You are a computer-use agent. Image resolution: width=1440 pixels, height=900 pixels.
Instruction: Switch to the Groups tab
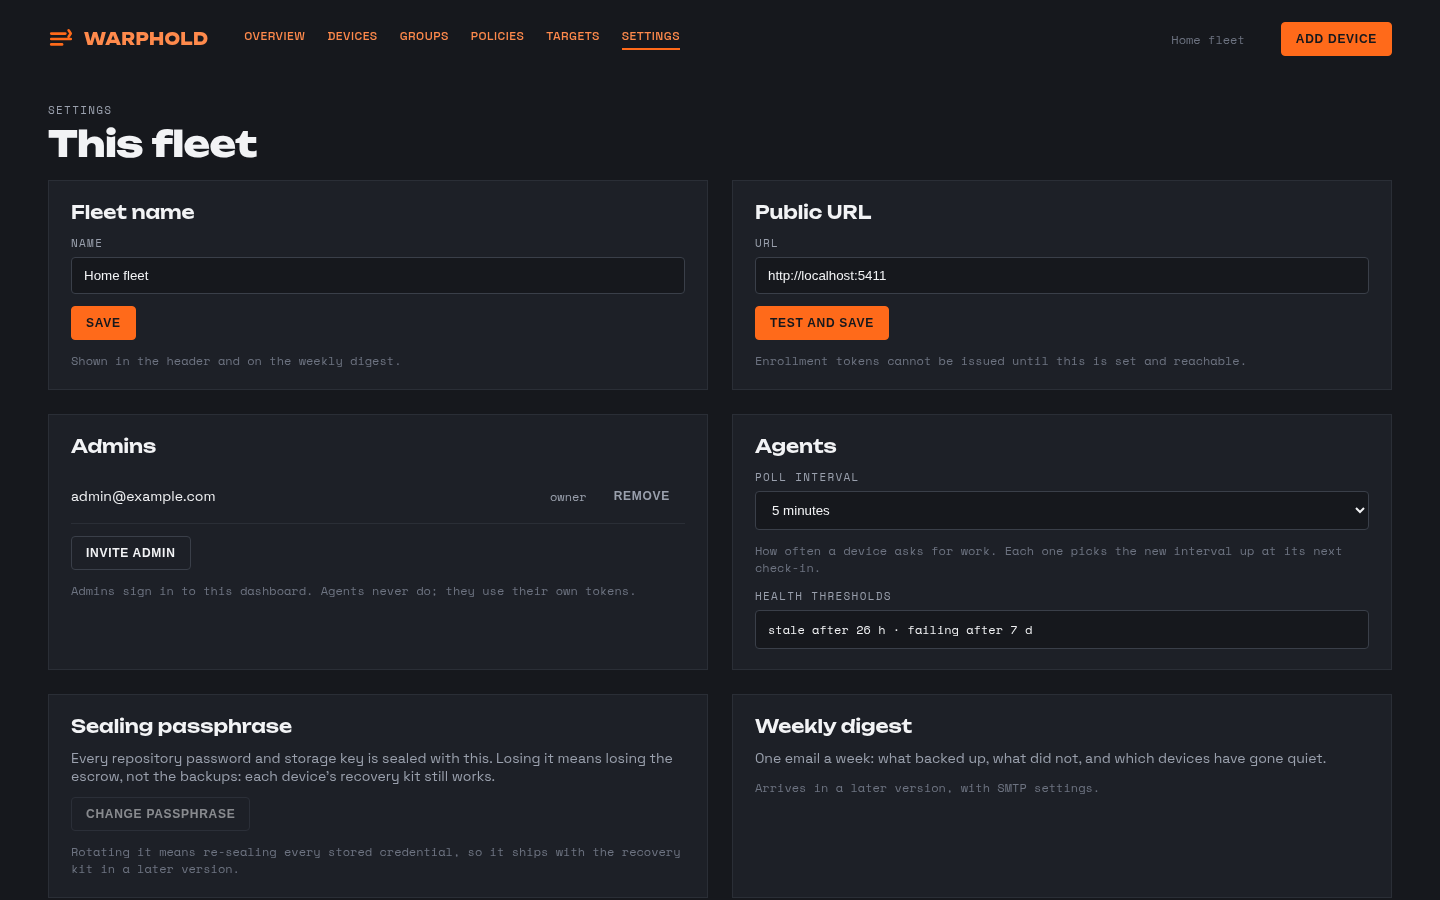click(424, 36)
